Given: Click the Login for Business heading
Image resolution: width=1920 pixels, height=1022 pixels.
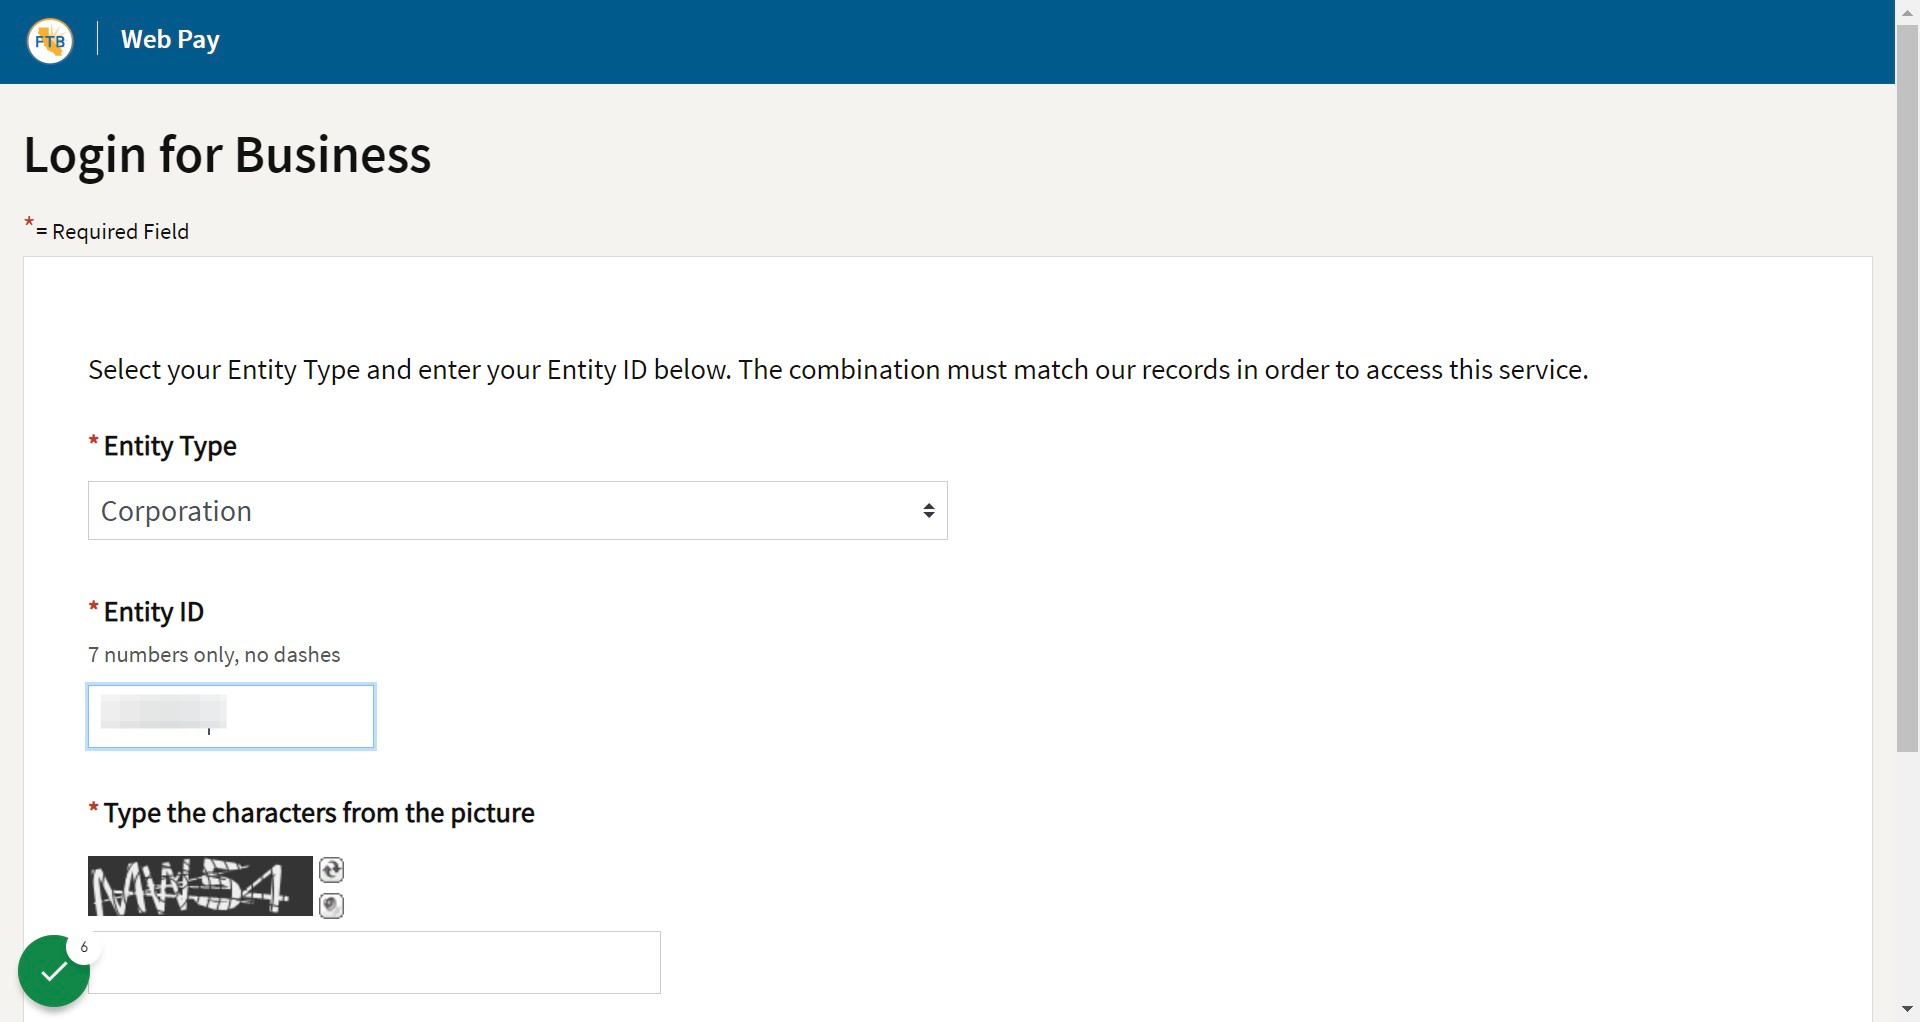Looking at the screenshot, I should pyautogui.click(x=228, y=155).
